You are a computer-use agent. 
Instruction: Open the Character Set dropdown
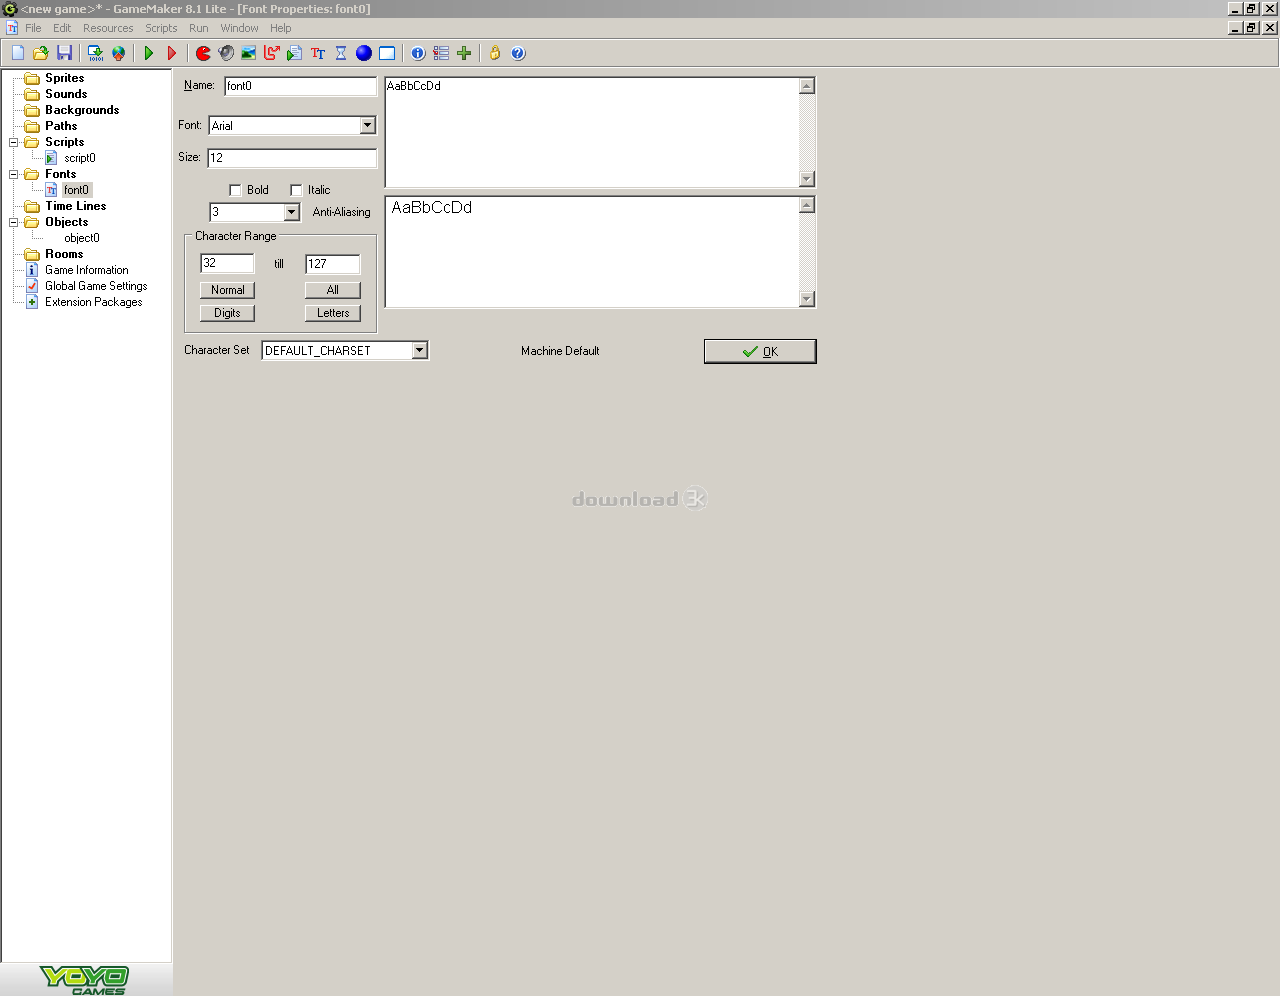pos(420,350)
